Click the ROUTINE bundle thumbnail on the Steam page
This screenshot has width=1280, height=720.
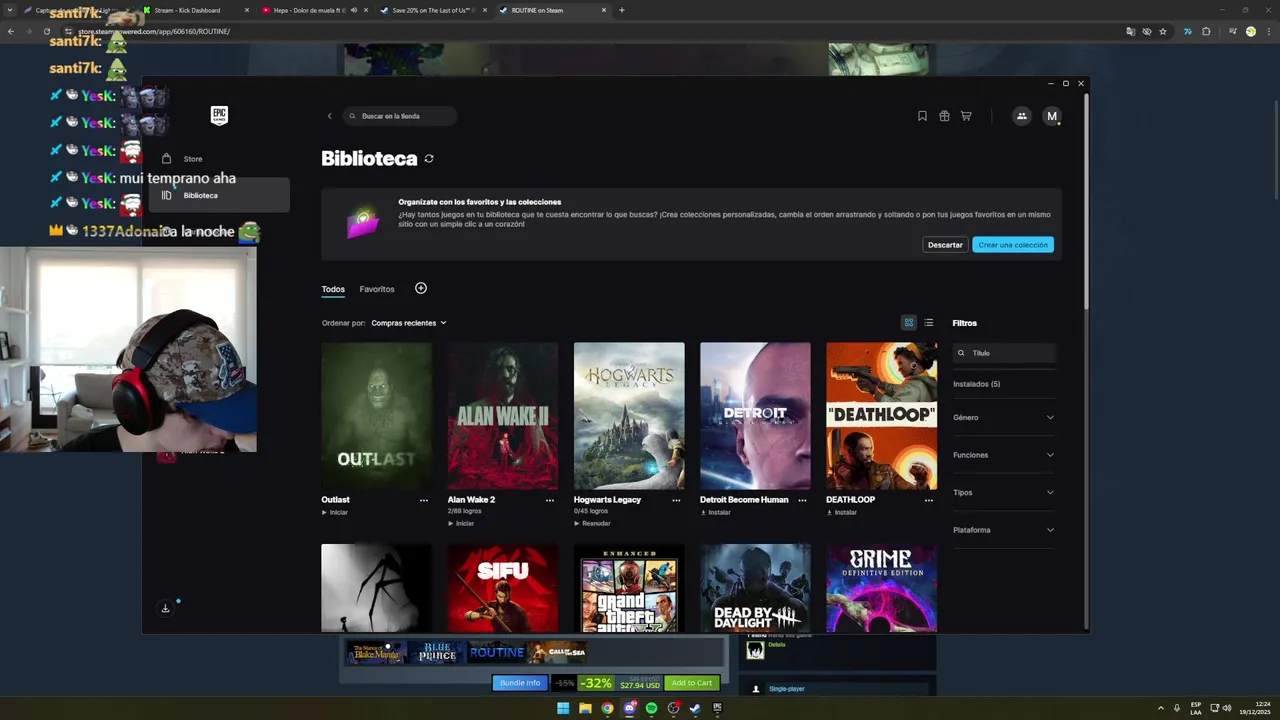[x=497, y=653]
